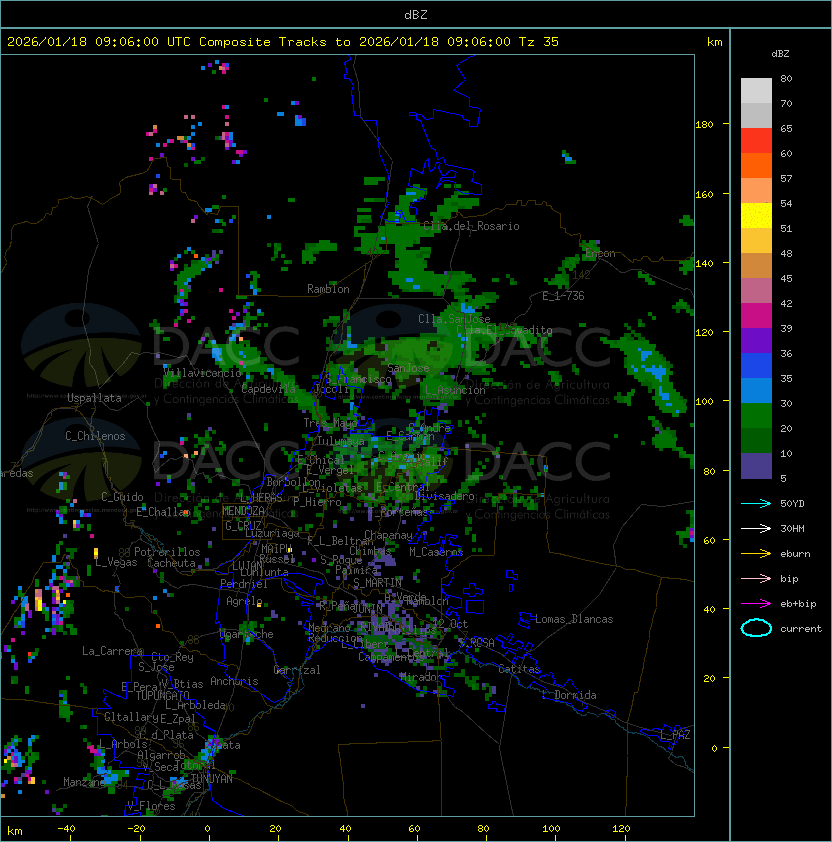Click the 'Potrerillos' map label
Viewport: 832px width, 842px height.
pyautogui.click(x=167, y=552)
